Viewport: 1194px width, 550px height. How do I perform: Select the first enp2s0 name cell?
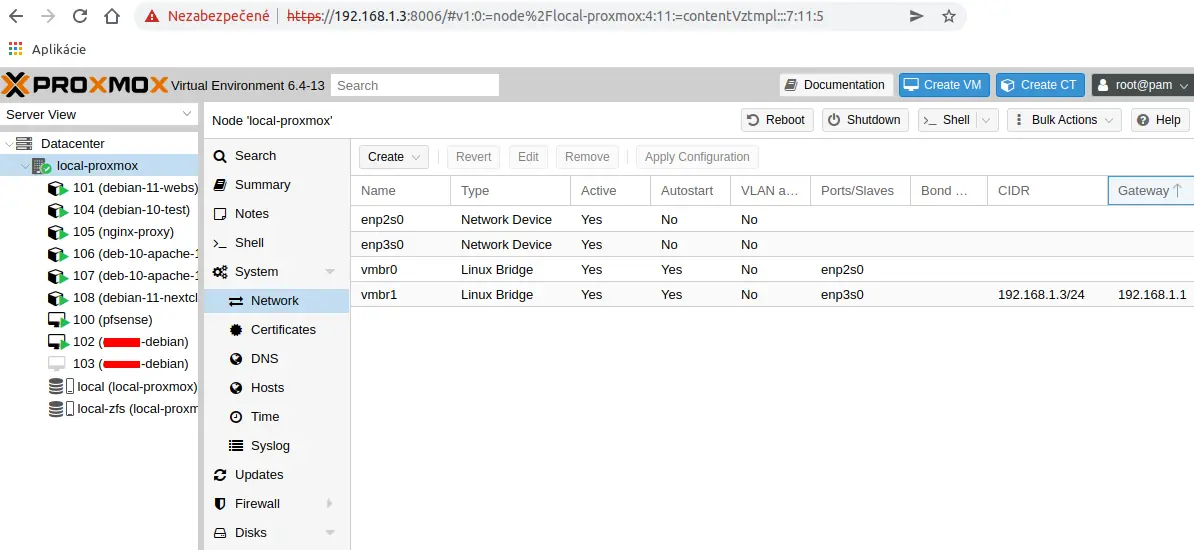click(x=401, y=219)
